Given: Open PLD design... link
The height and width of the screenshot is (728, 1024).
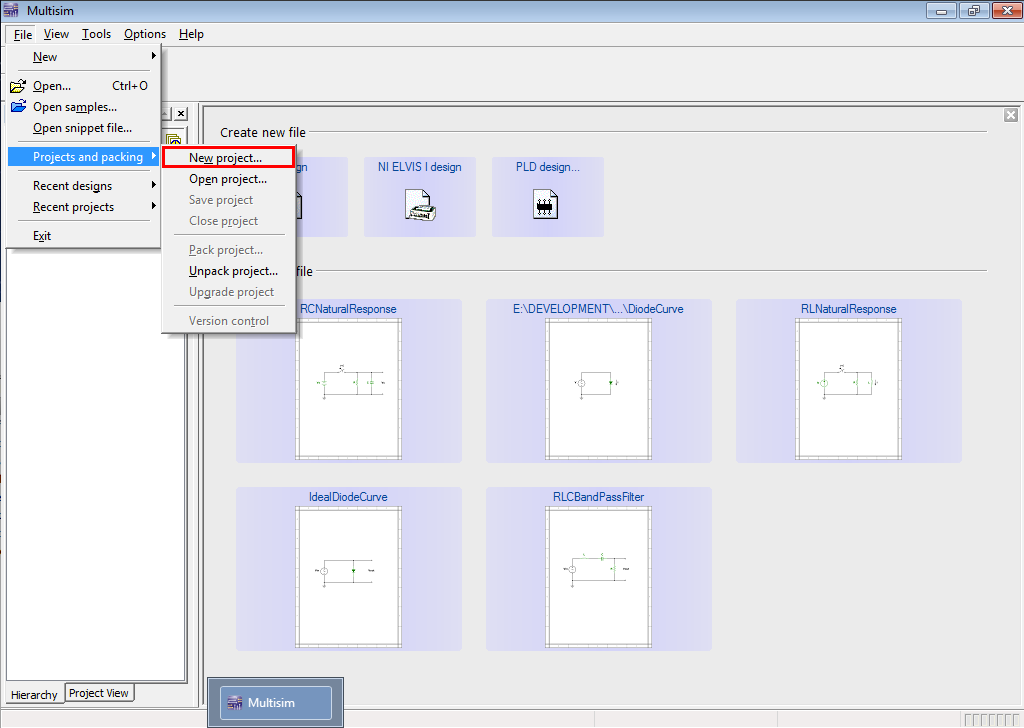Looking at the screenshot, I should [x=547, y=167].
